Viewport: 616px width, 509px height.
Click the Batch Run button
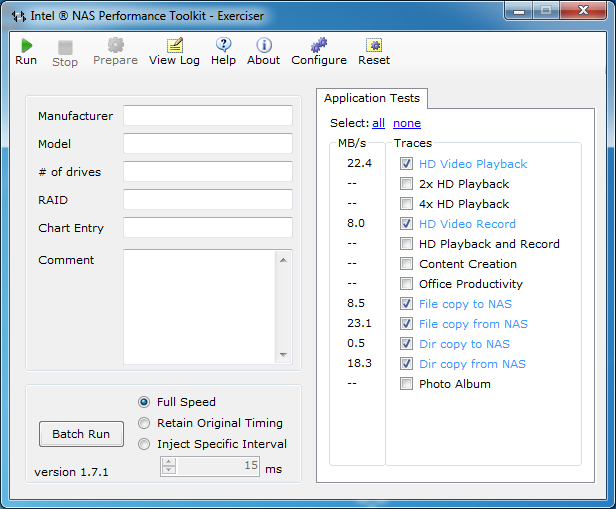pyautogui.click(x=81, y=434)
